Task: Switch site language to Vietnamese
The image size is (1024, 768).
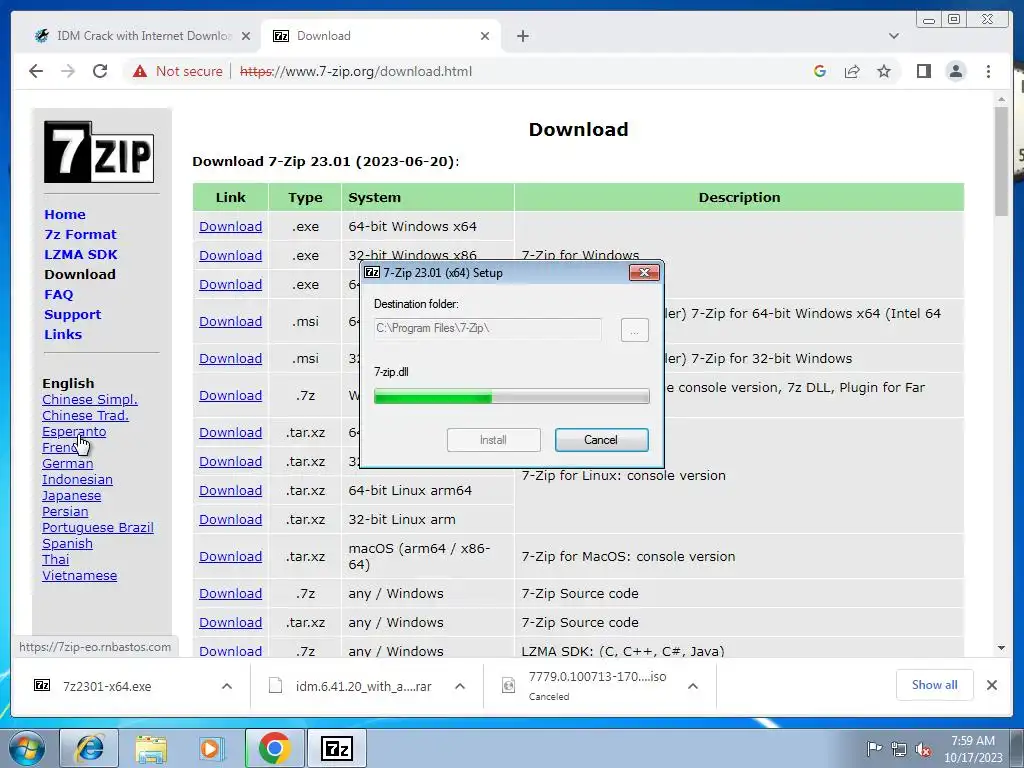Action: pos(80,575)
